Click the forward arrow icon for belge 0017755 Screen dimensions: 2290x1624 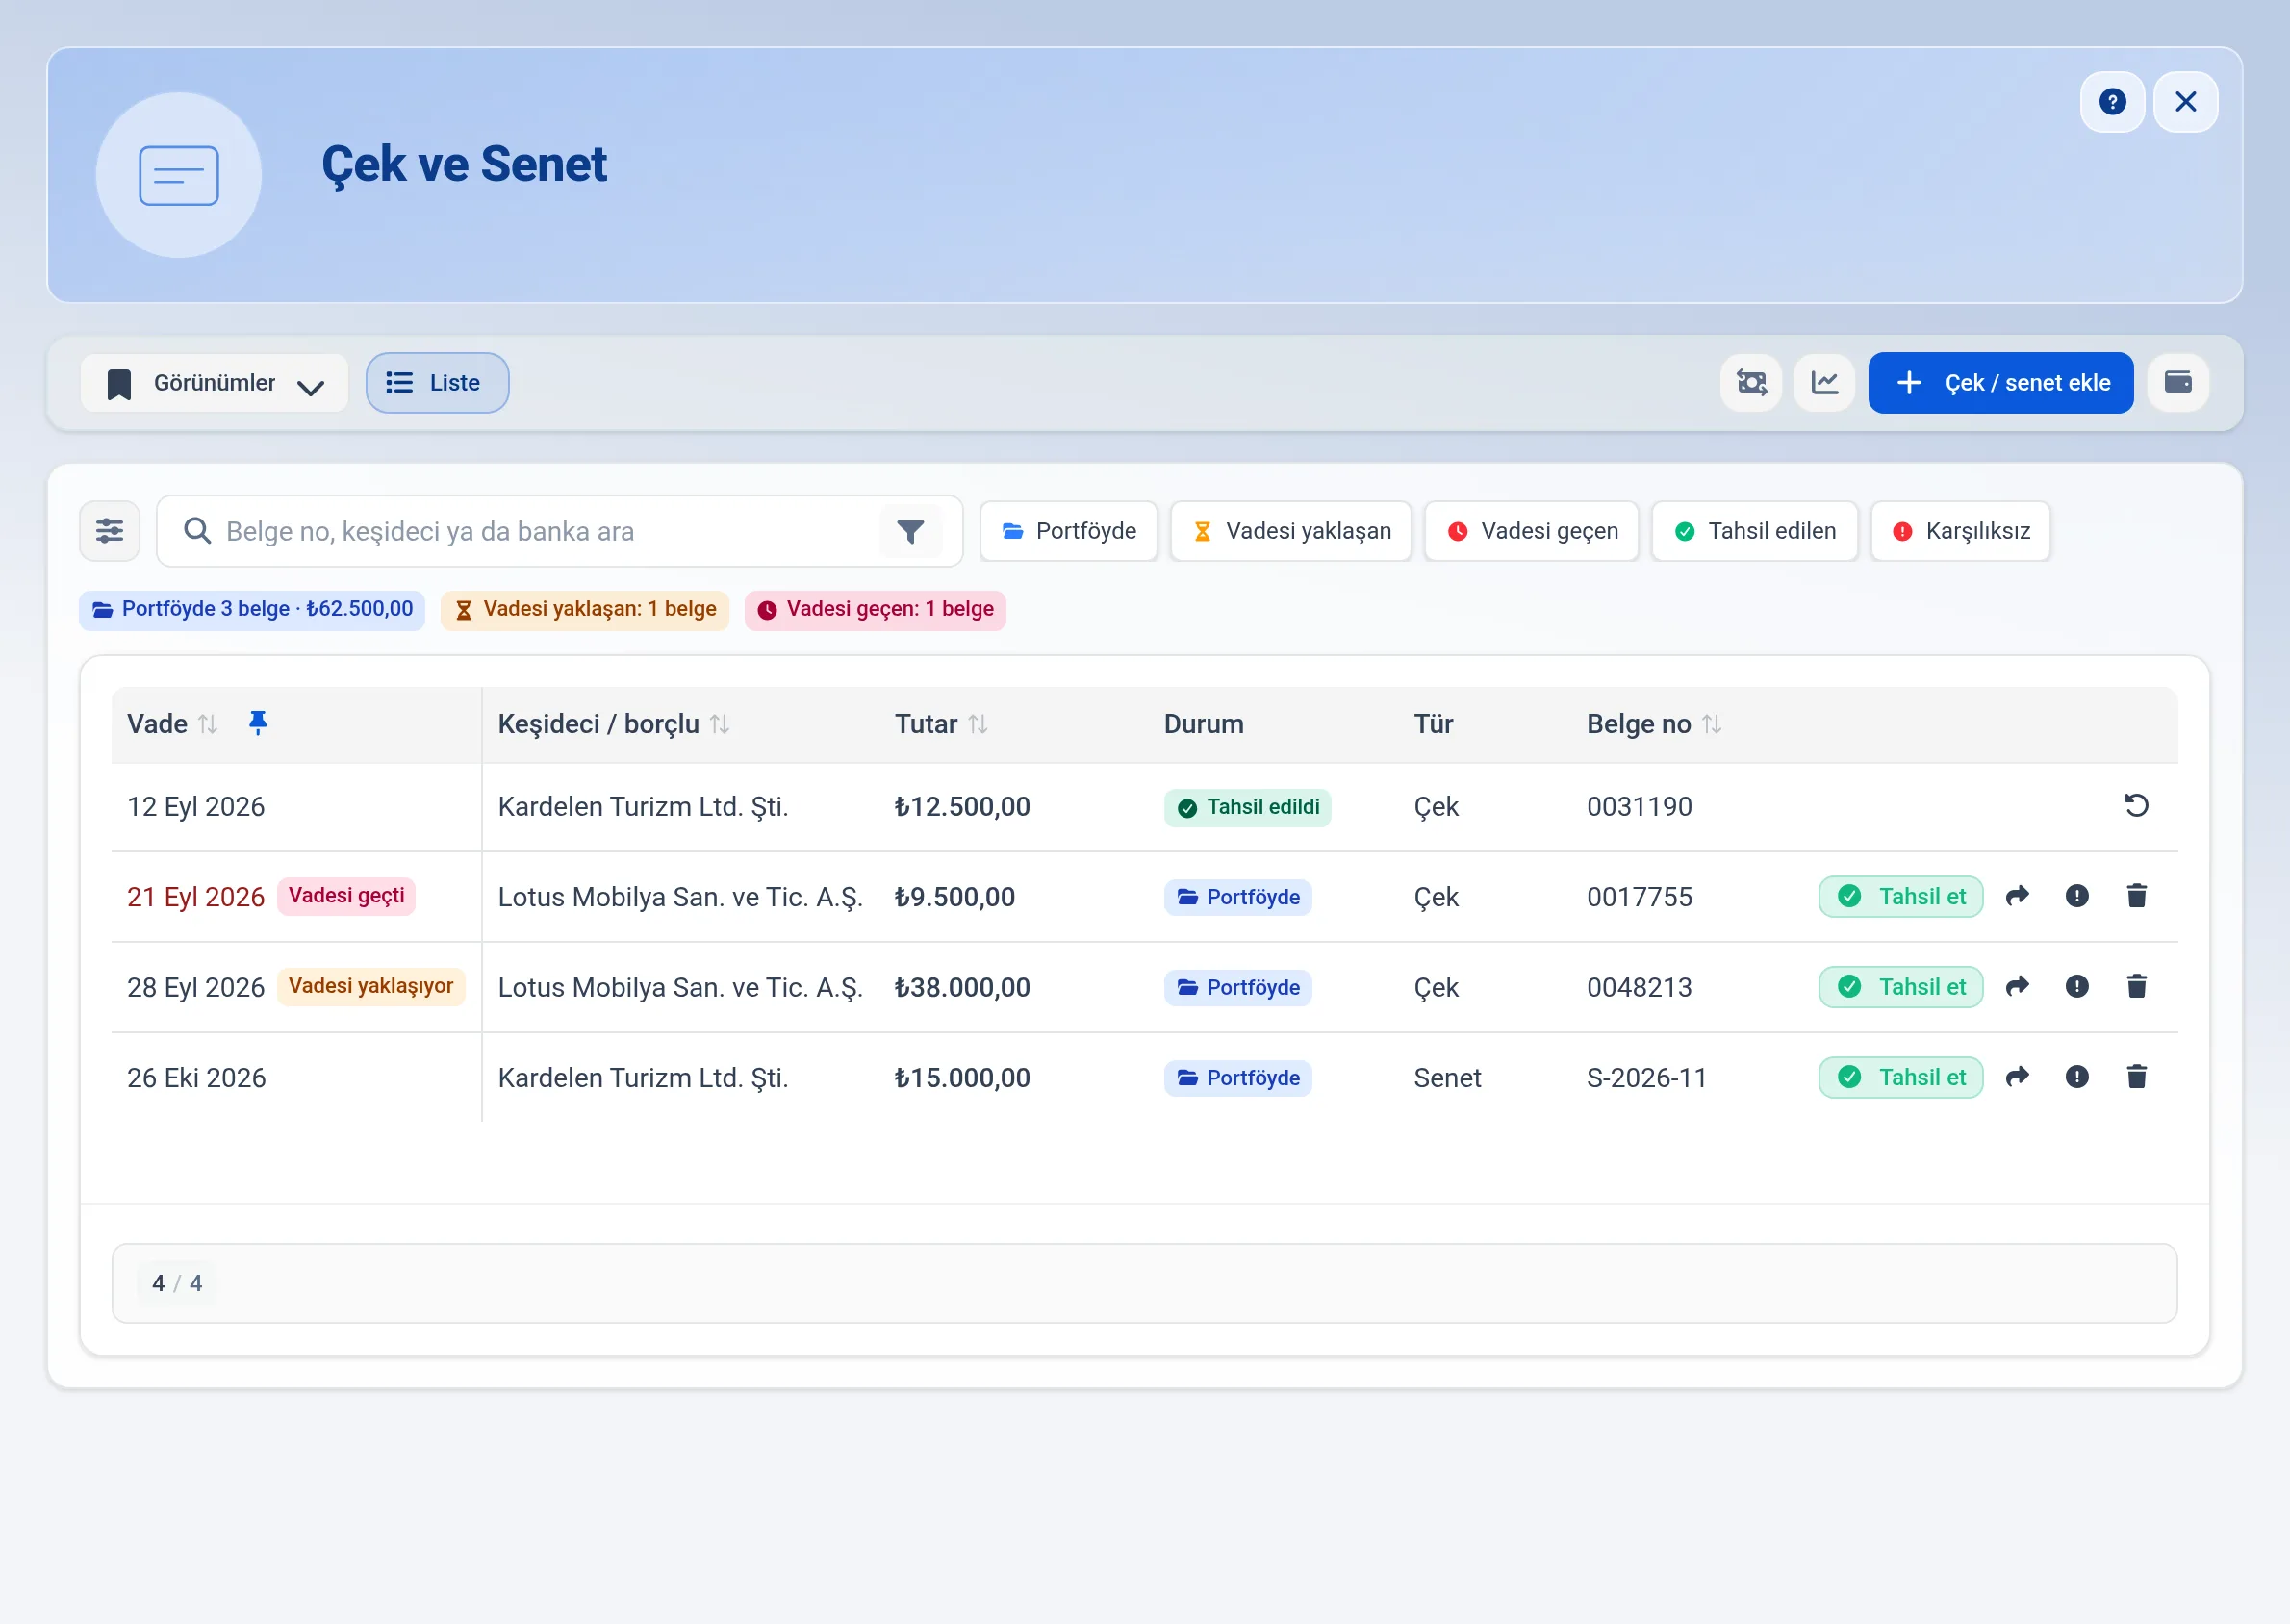coord(2017,897)
